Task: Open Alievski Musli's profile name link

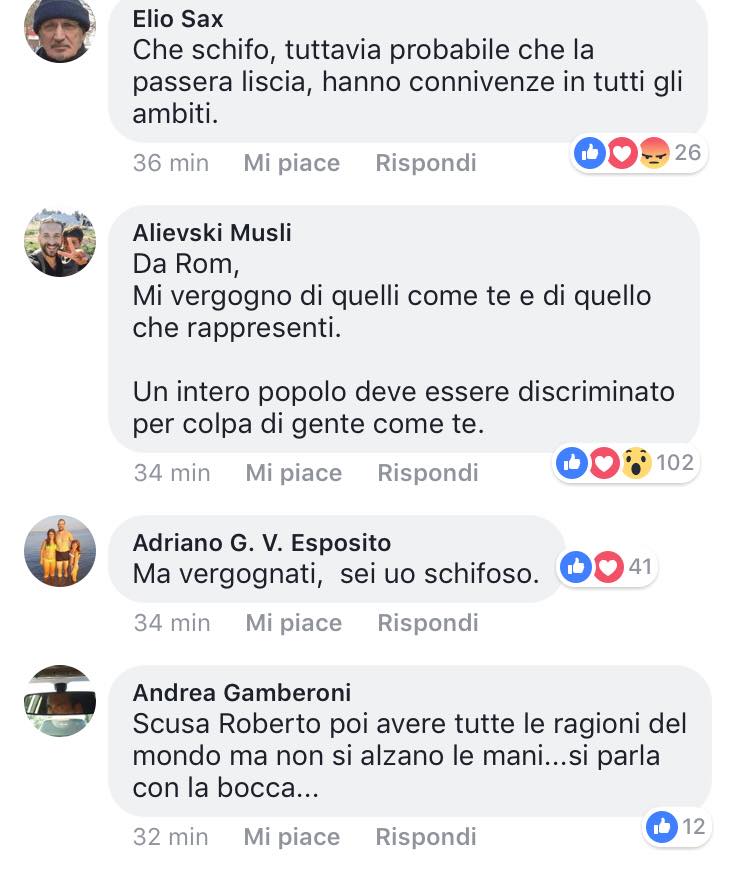Action: pyautogui.click(x=212, y=233)
